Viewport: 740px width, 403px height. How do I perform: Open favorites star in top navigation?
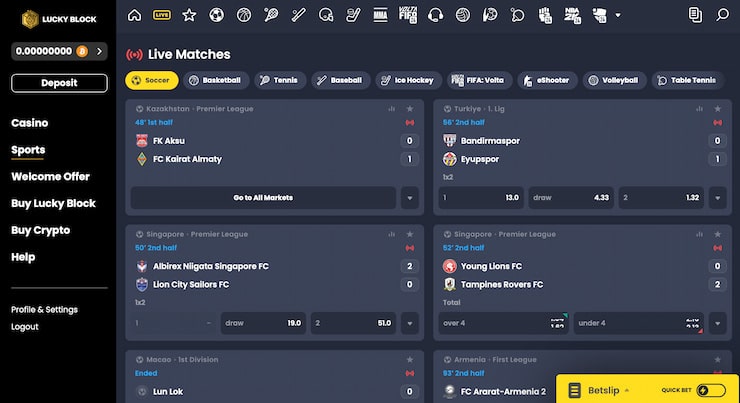(189, 15)
